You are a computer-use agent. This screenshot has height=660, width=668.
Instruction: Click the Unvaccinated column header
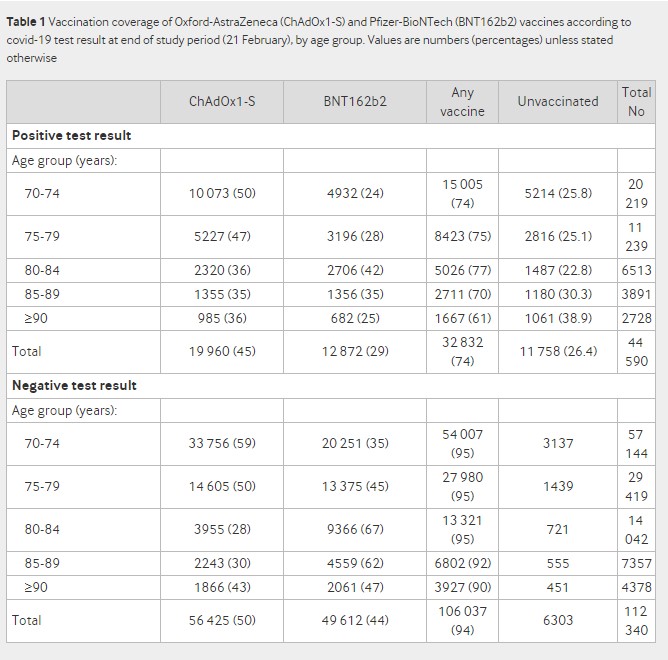tap(558, 101)
